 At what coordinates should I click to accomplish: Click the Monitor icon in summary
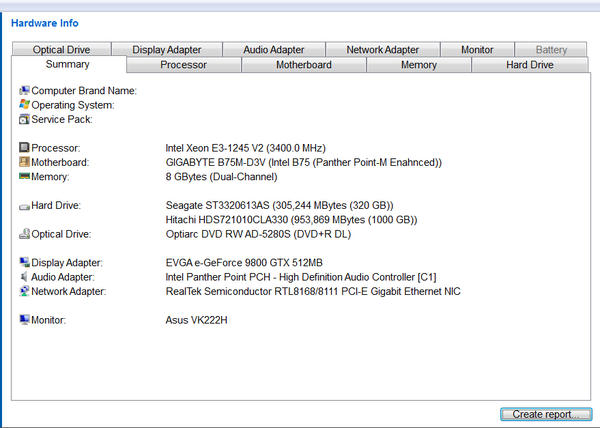click(x=24, y=320)
